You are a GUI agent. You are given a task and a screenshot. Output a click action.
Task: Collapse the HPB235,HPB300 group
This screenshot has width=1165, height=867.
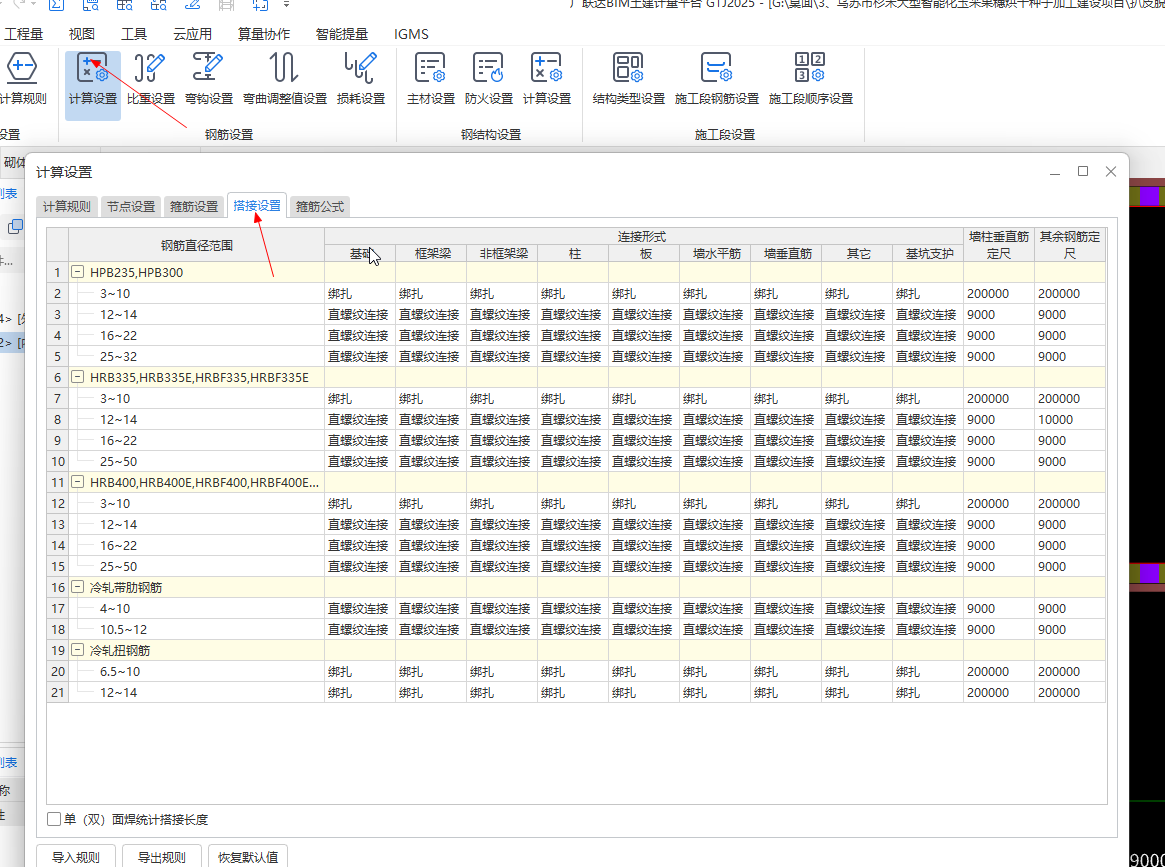coord(77,273)
